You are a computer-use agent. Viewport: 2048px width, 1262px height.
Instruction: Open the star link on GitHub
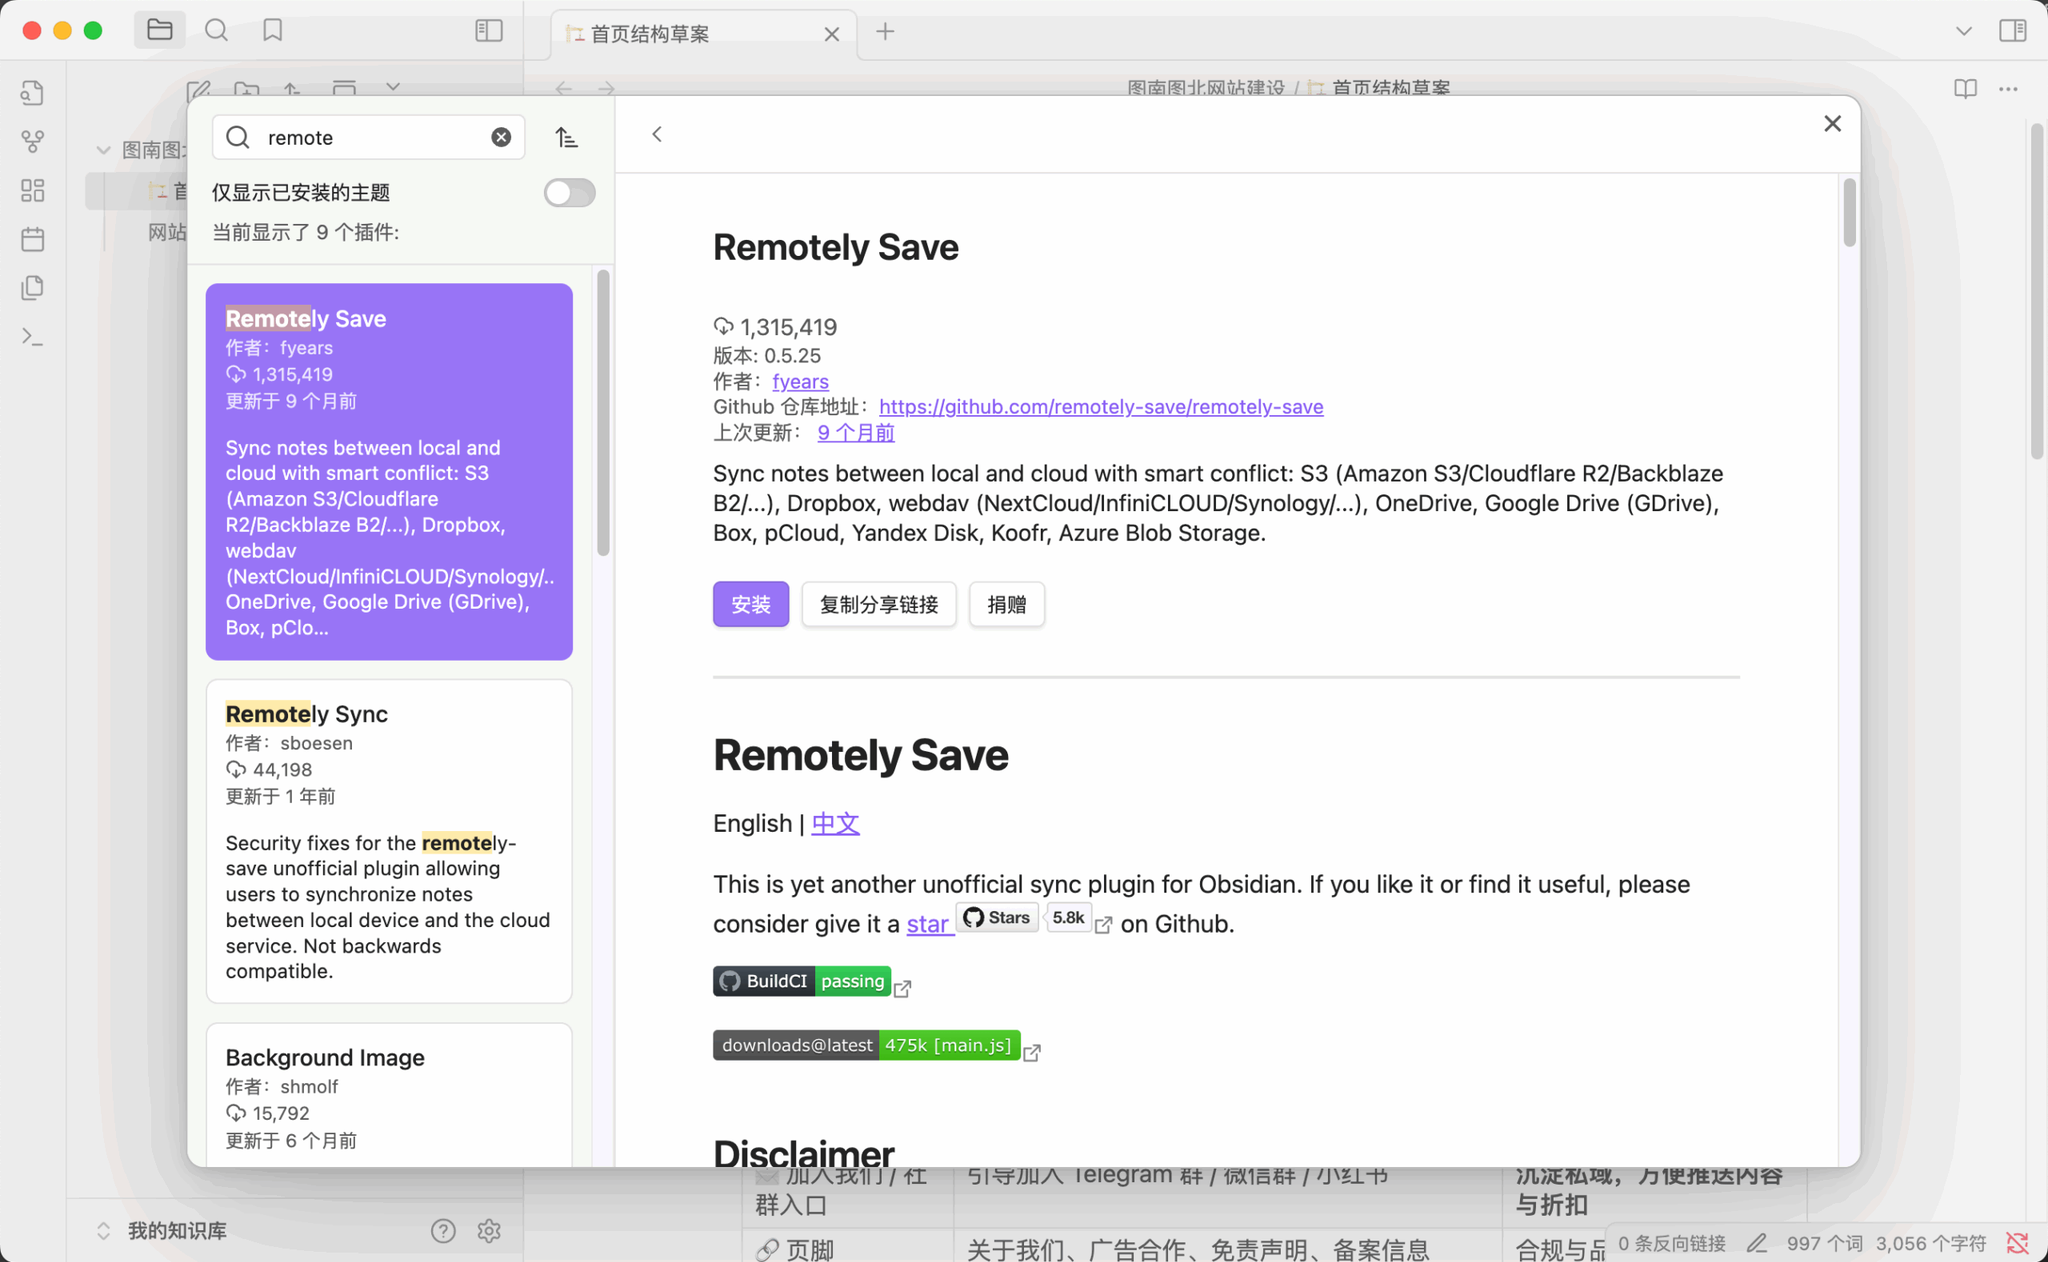(927, 924)
